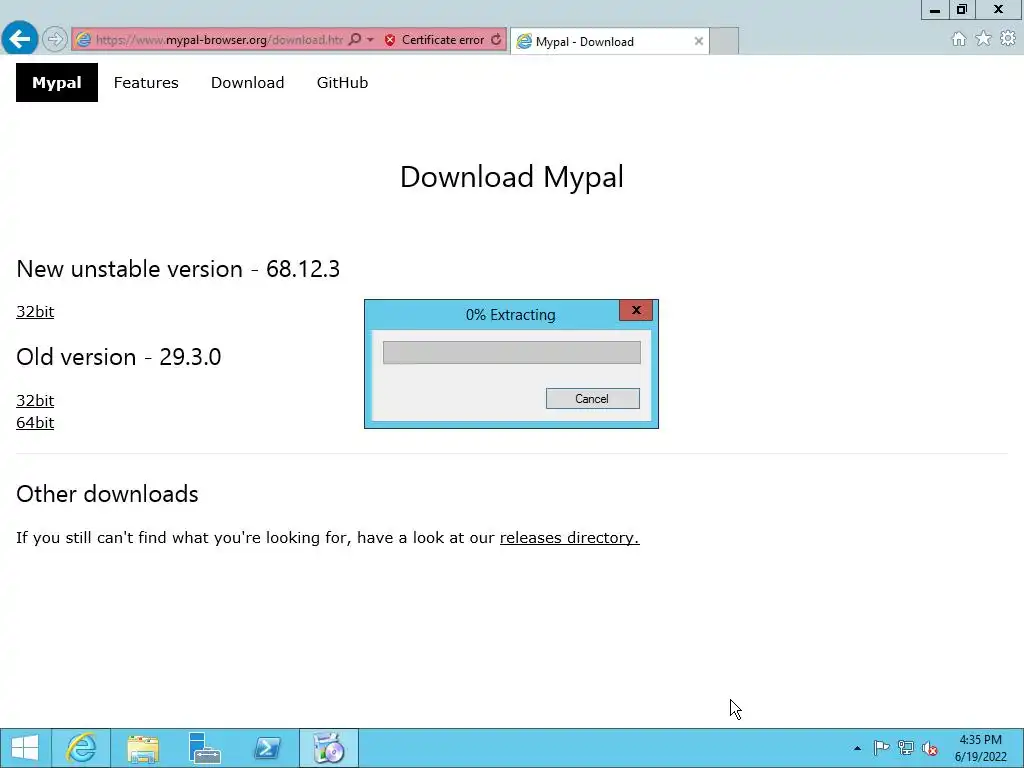The width and height of the screenshot is (1024, 768).
Task: Open File Explorer from taskbar
Action: pos(143,748)
